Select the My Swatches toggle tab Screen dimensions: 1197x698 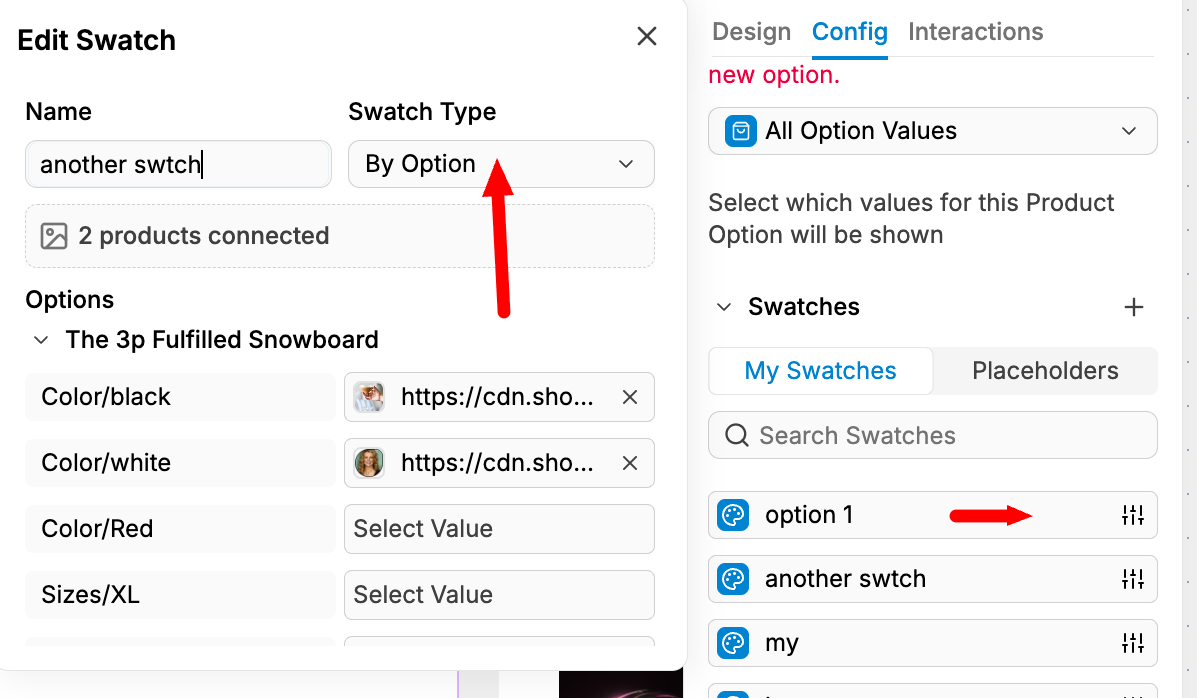(820, 371)
